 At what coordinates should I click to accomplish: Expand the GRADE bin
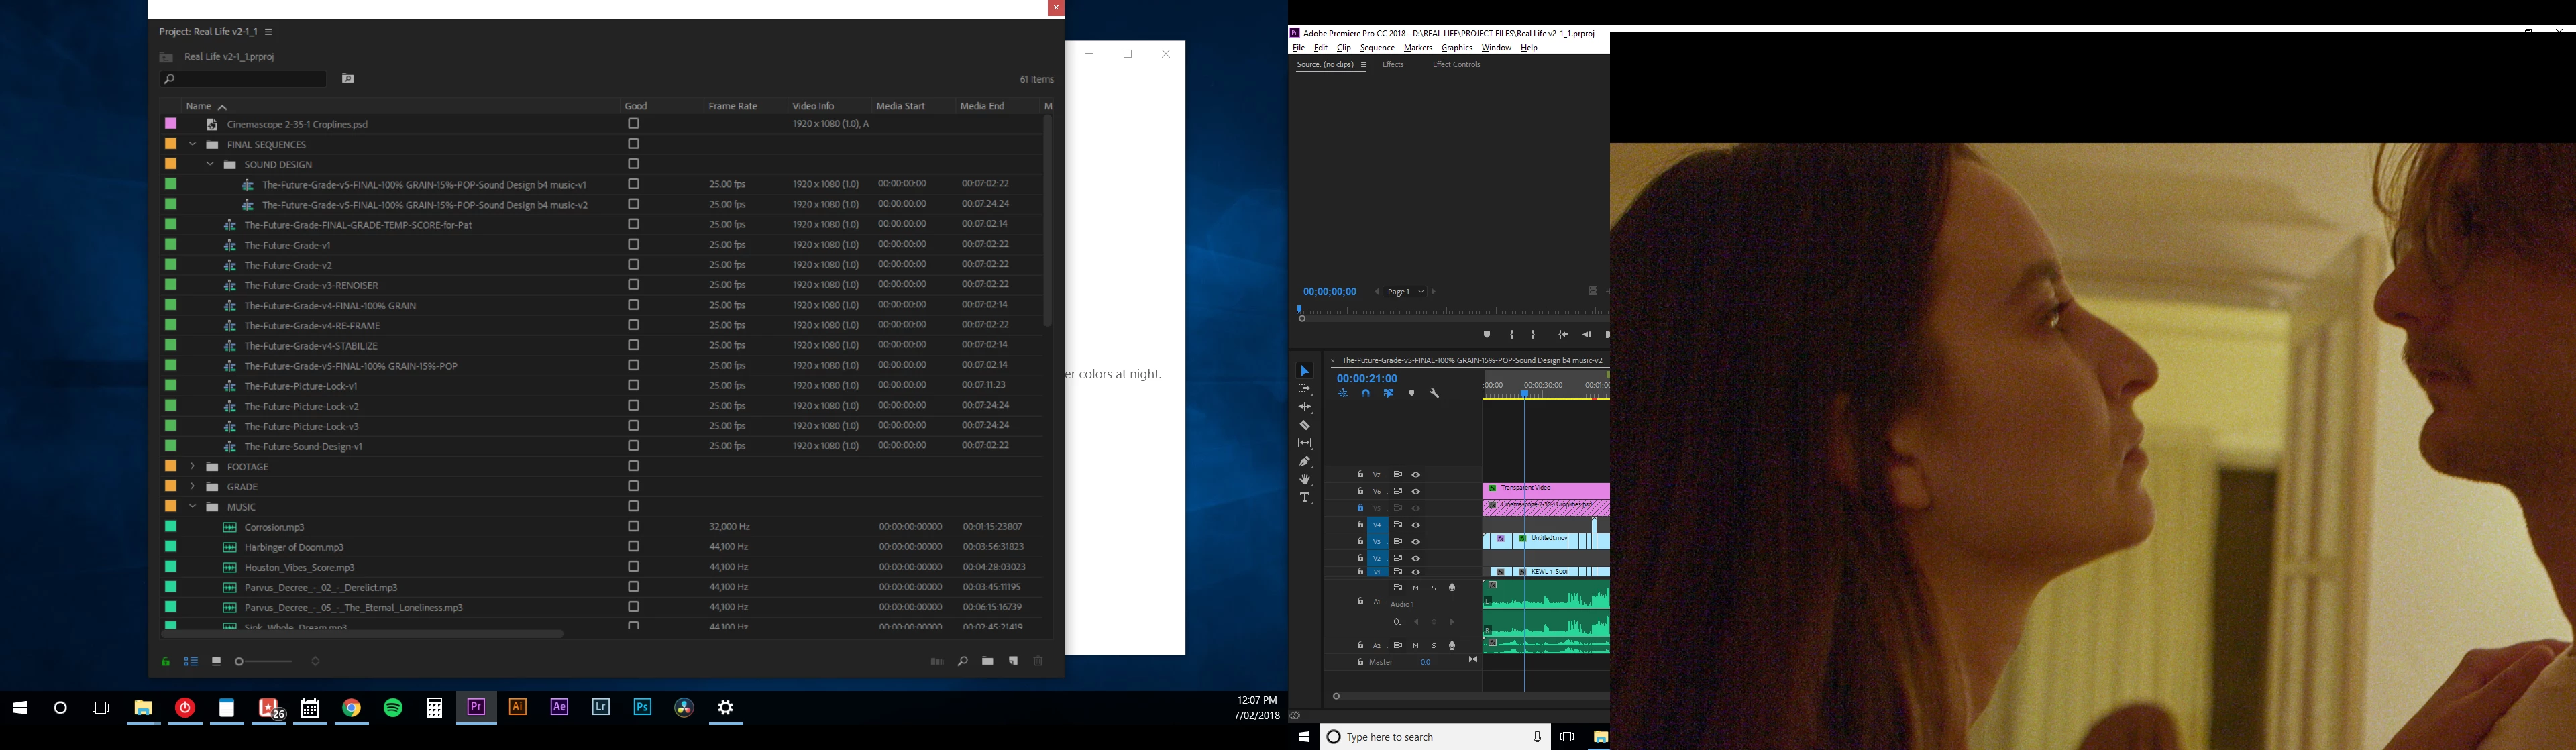coord(192,486)
